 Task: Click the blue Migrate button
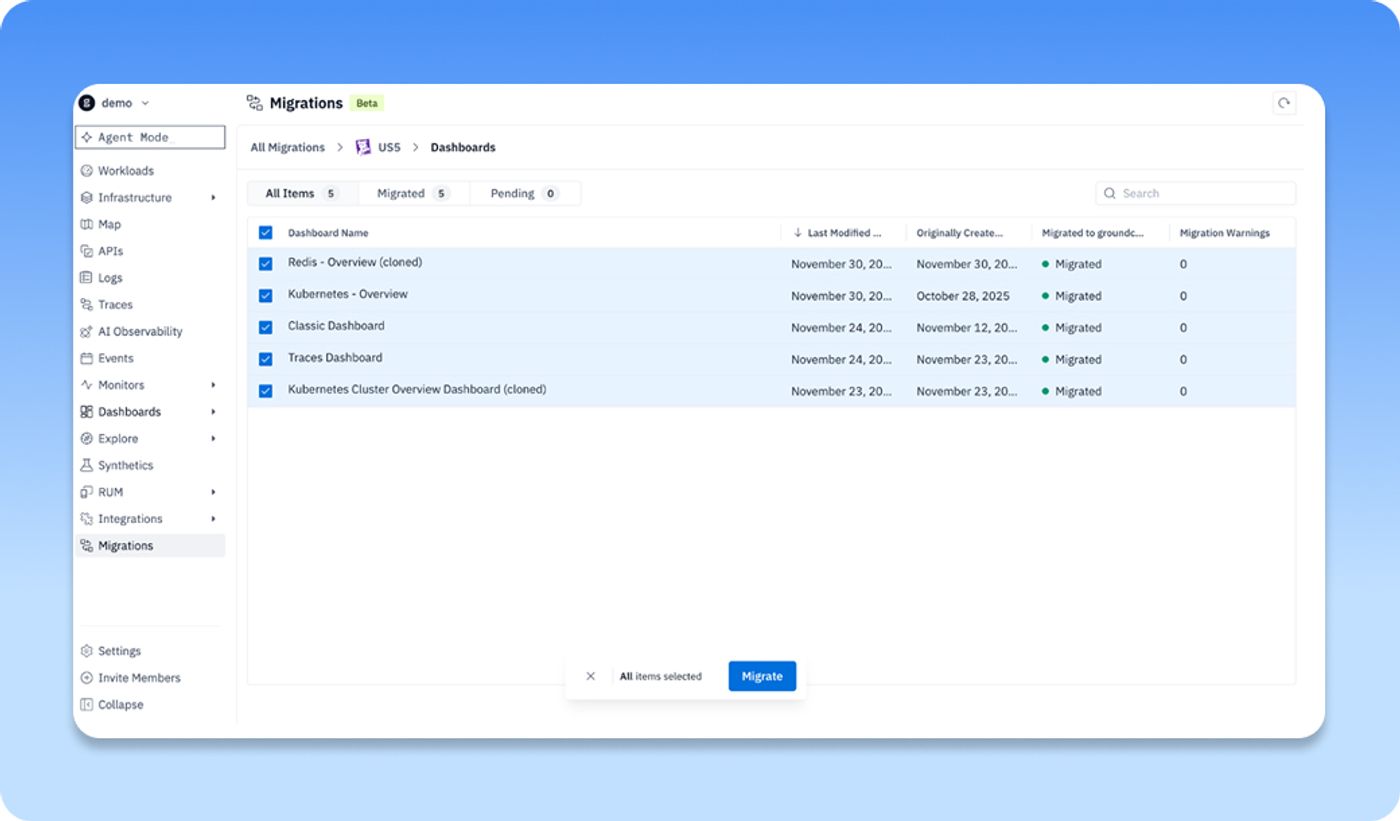coord(762,676)
